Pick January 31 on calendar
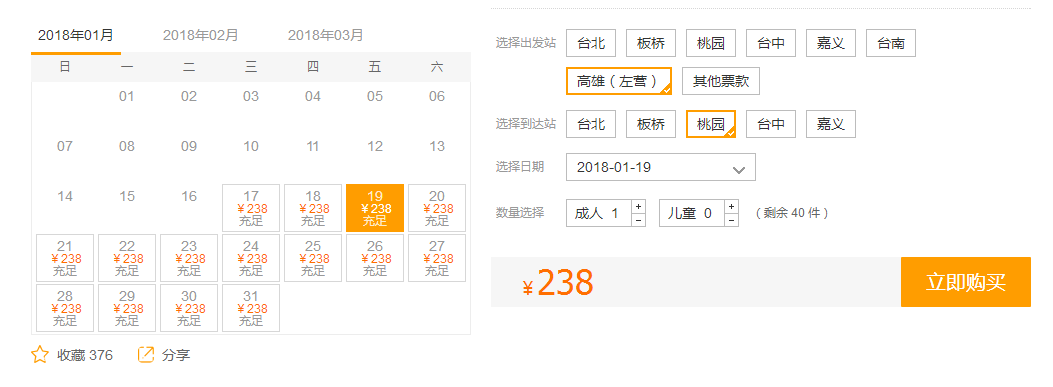 tap(251, 308)
